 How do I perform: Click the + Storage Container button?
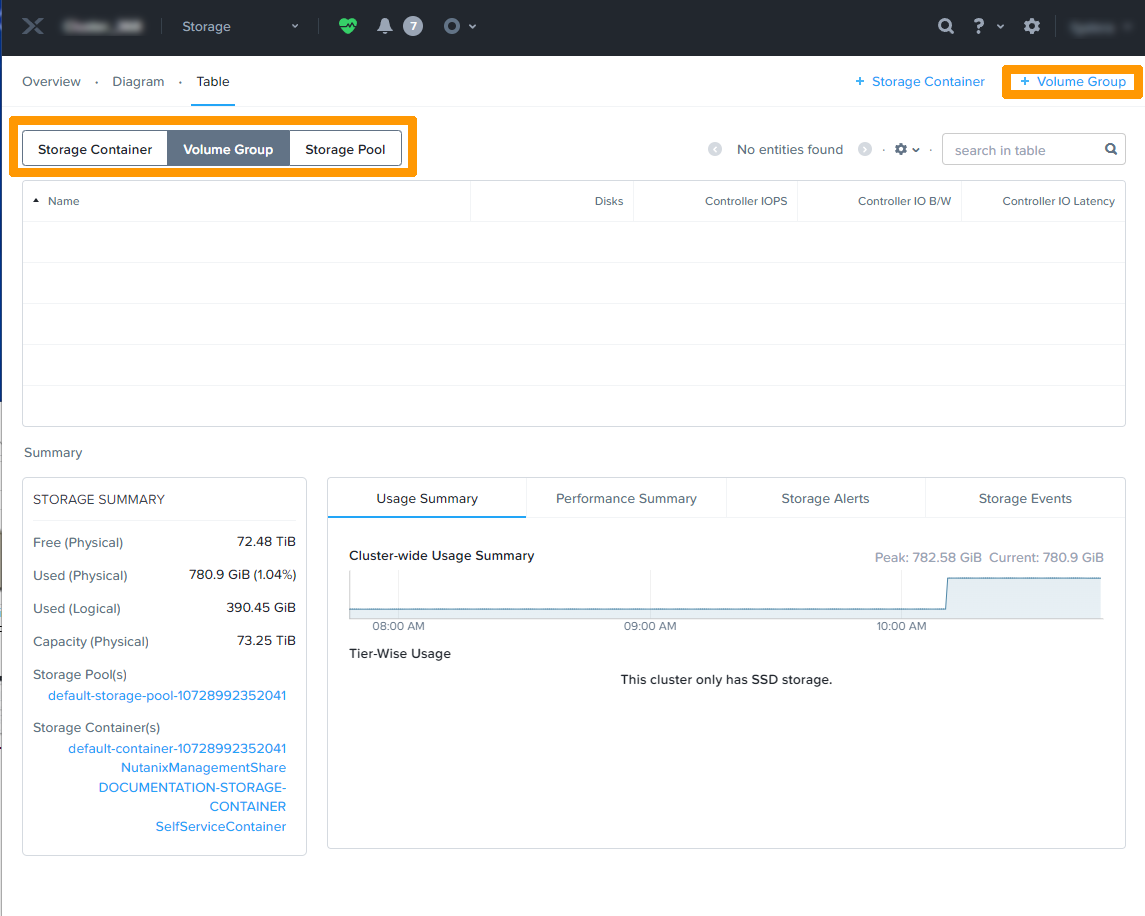point(918,81)
